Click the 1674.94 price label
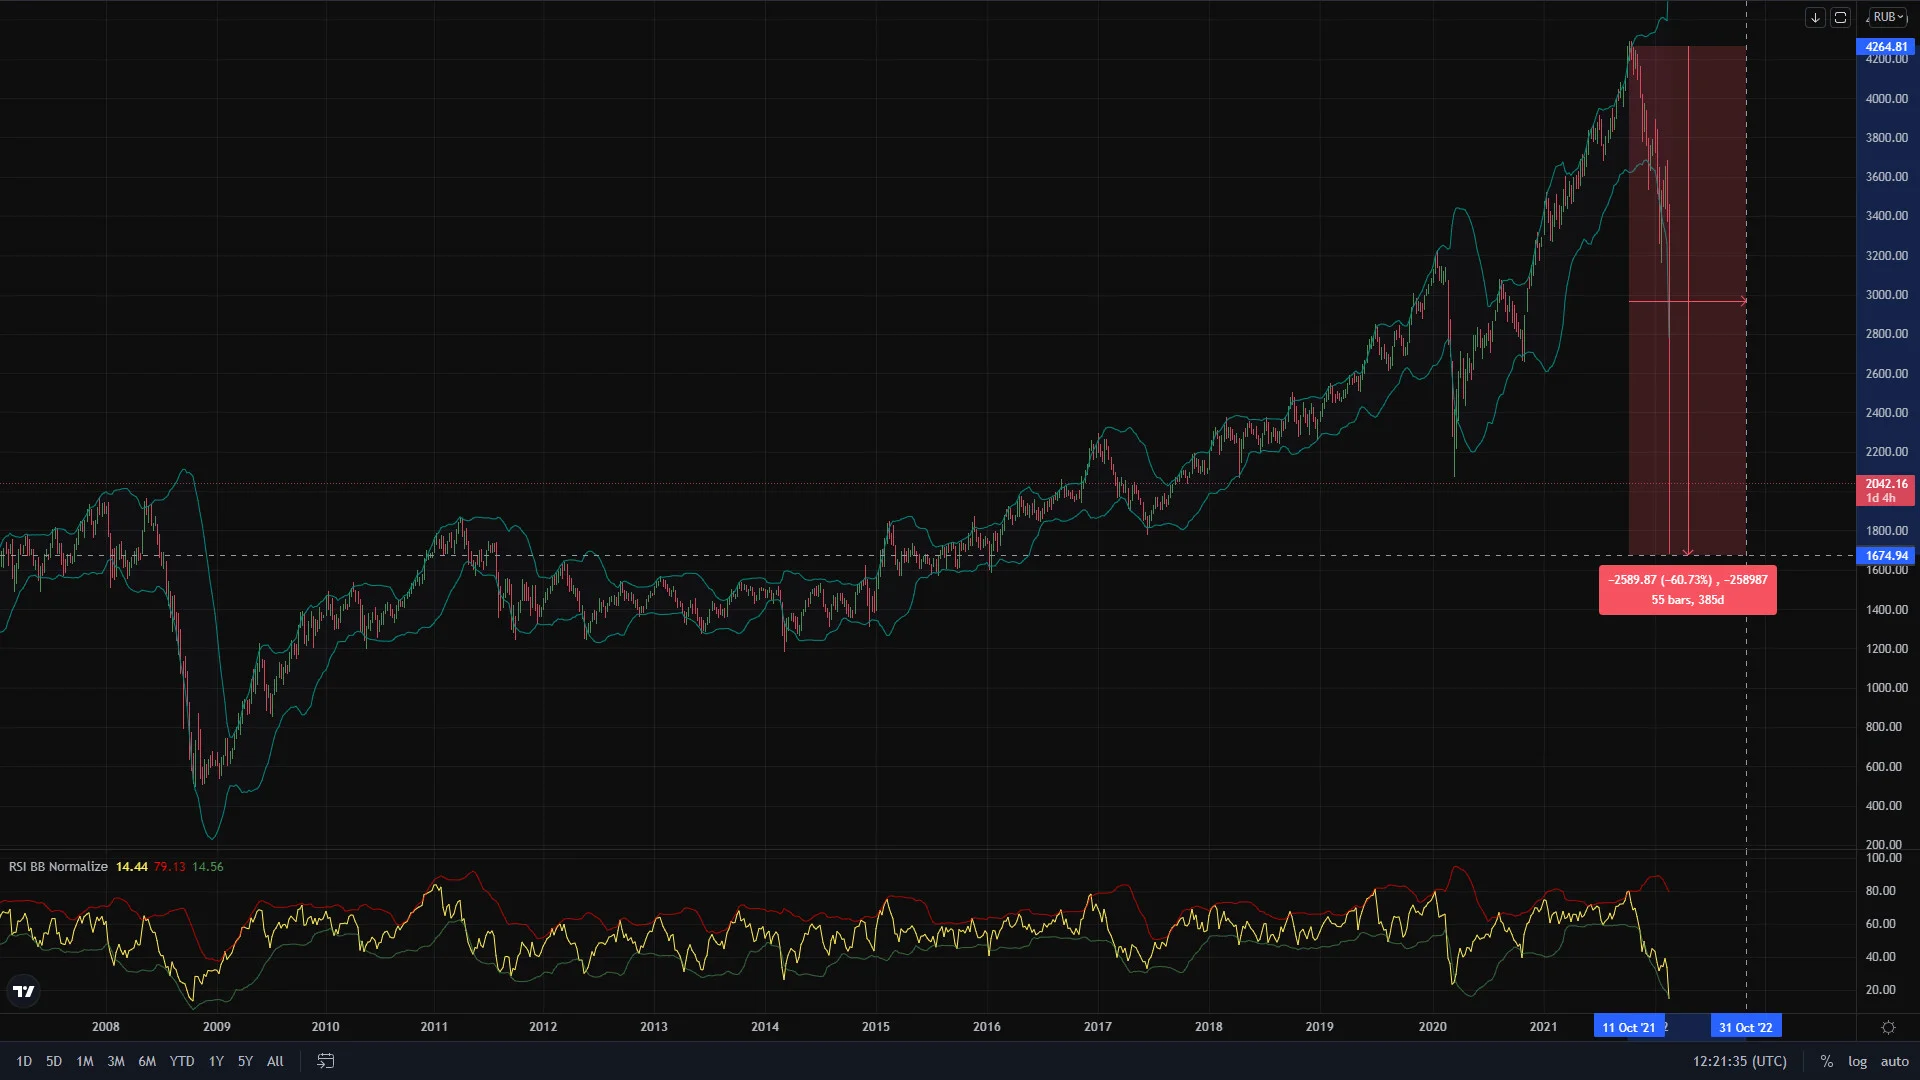This screenshot has height=1080, width=1920. point(1886,556)
